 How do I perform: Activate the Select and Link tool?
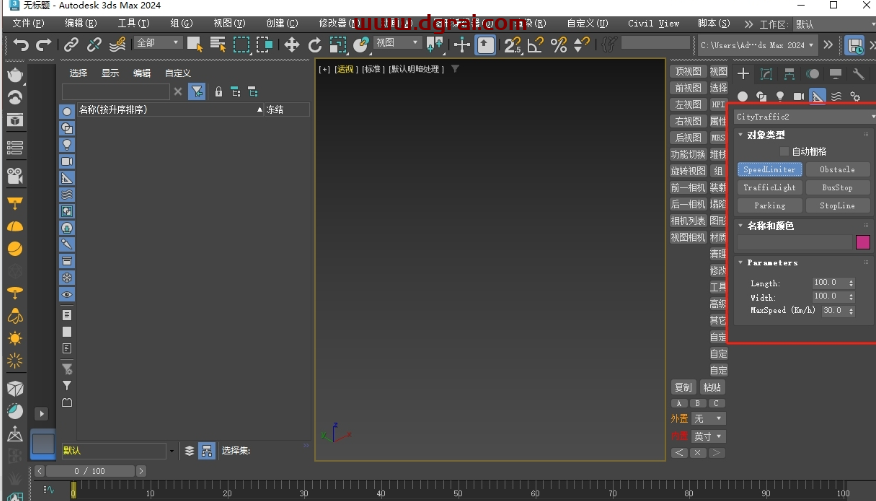tap(71, 45)
